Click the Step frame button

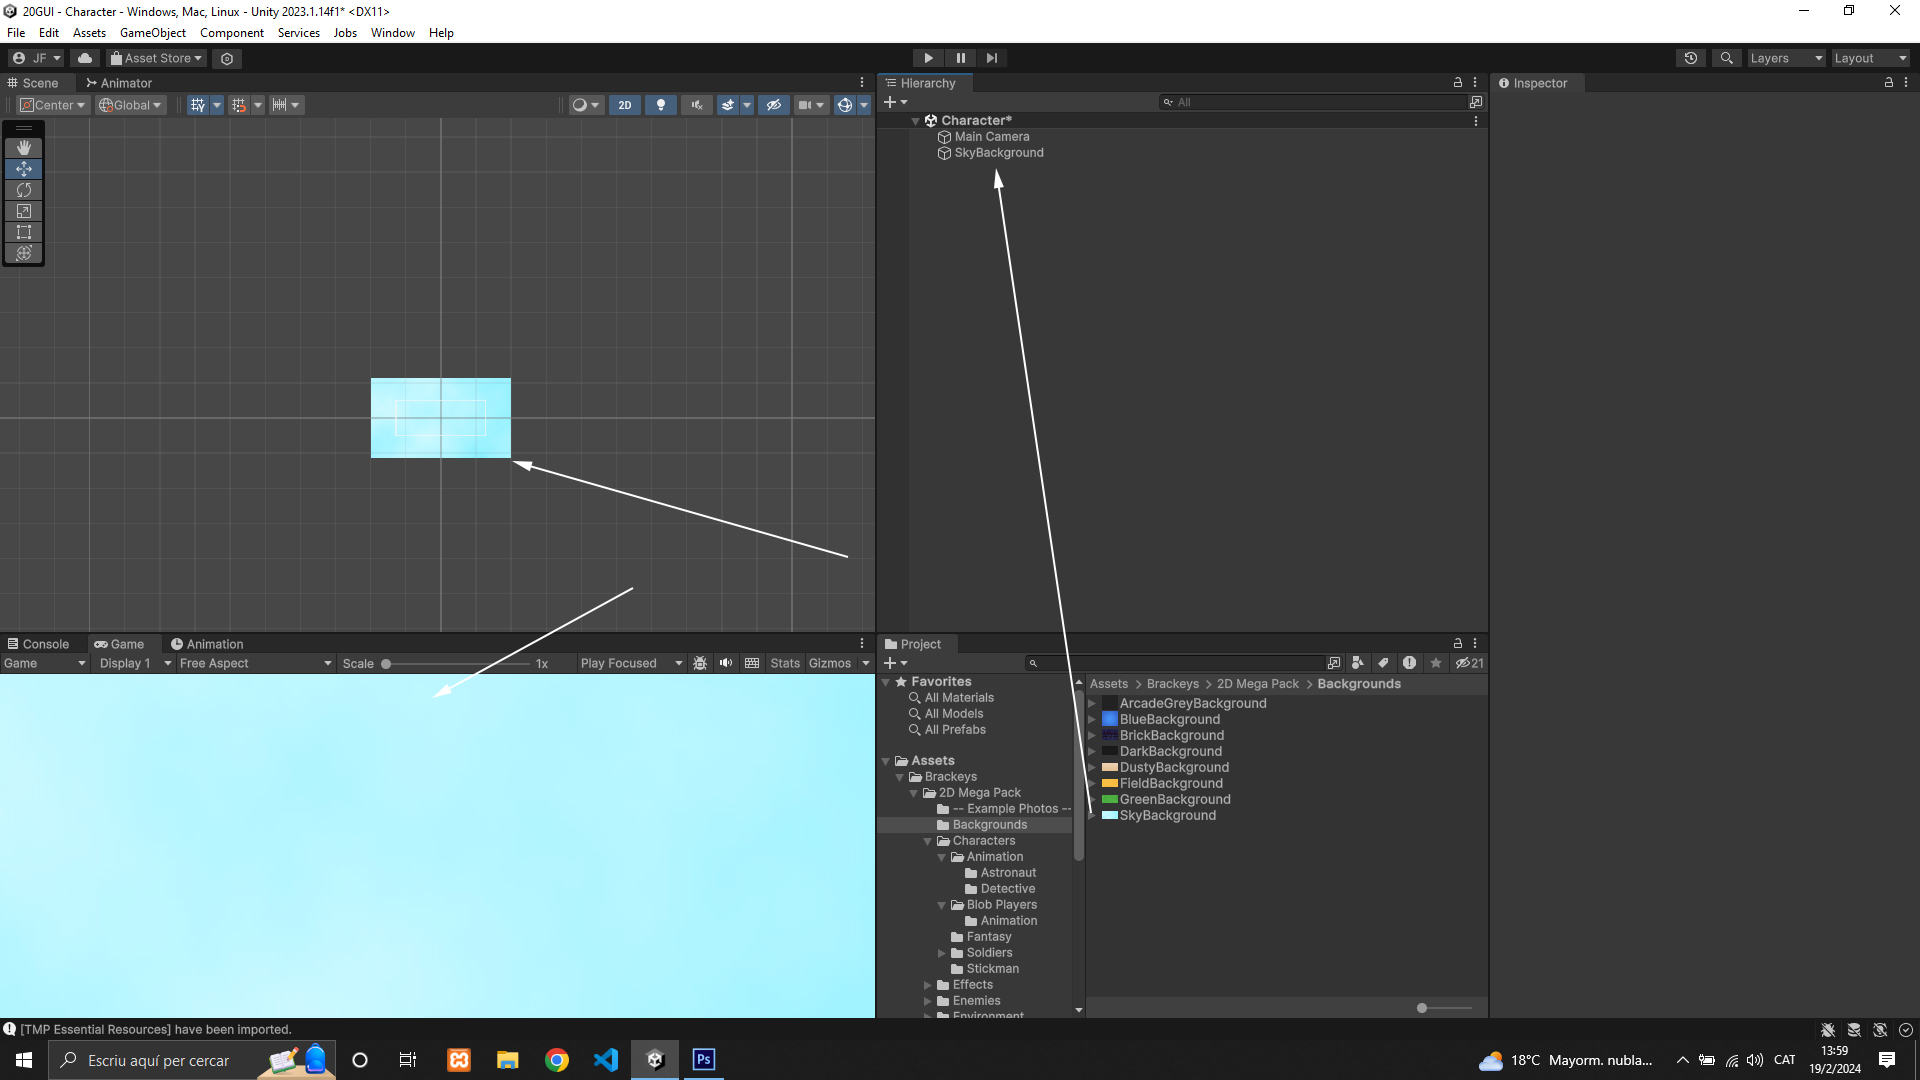(x=992, y=58)
